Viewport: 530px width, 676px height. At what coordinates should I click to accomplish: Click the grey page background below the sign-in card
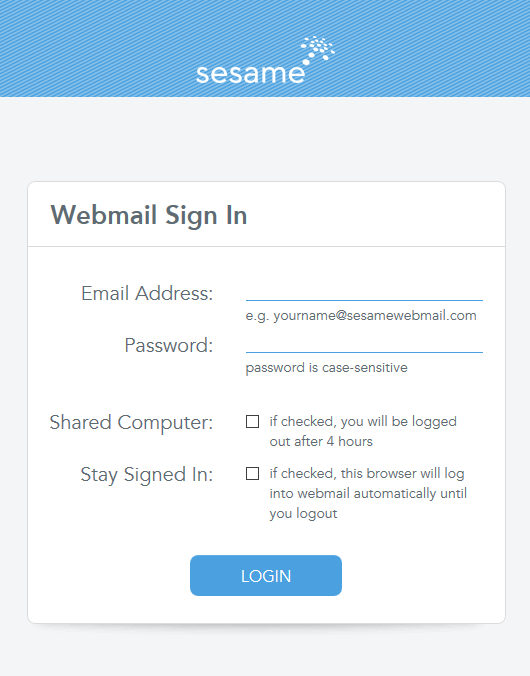[x=265, y=651]
